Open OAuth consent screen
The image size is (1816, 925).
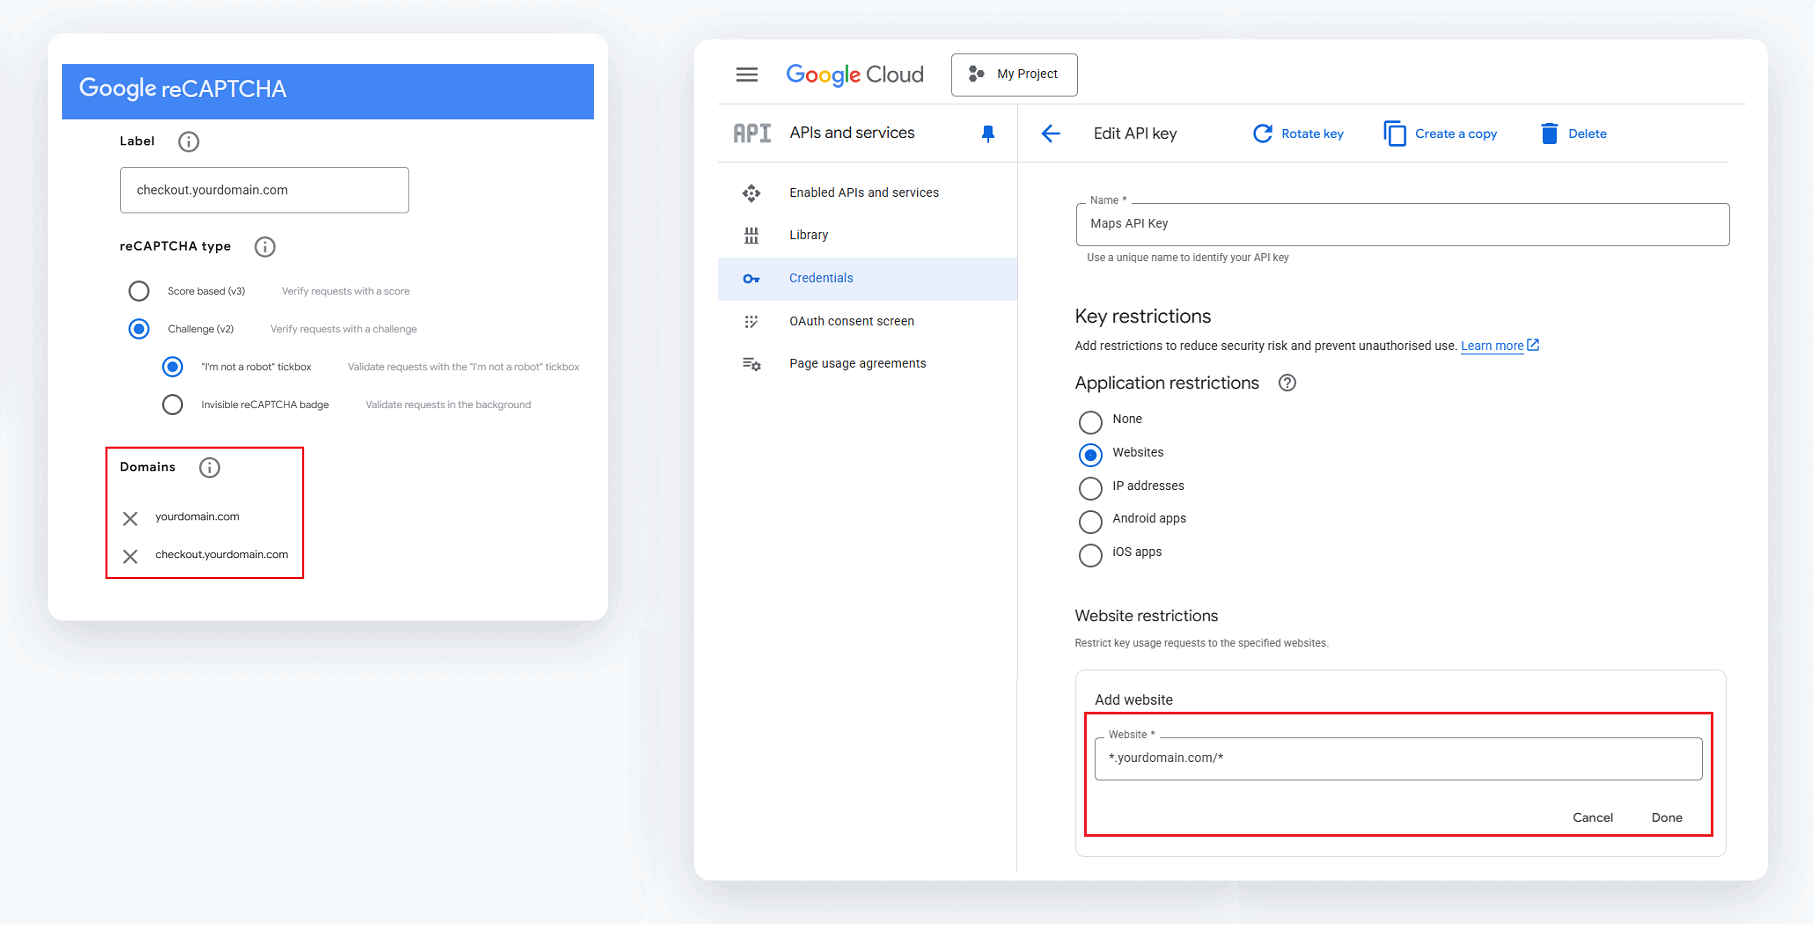[851, 321]
